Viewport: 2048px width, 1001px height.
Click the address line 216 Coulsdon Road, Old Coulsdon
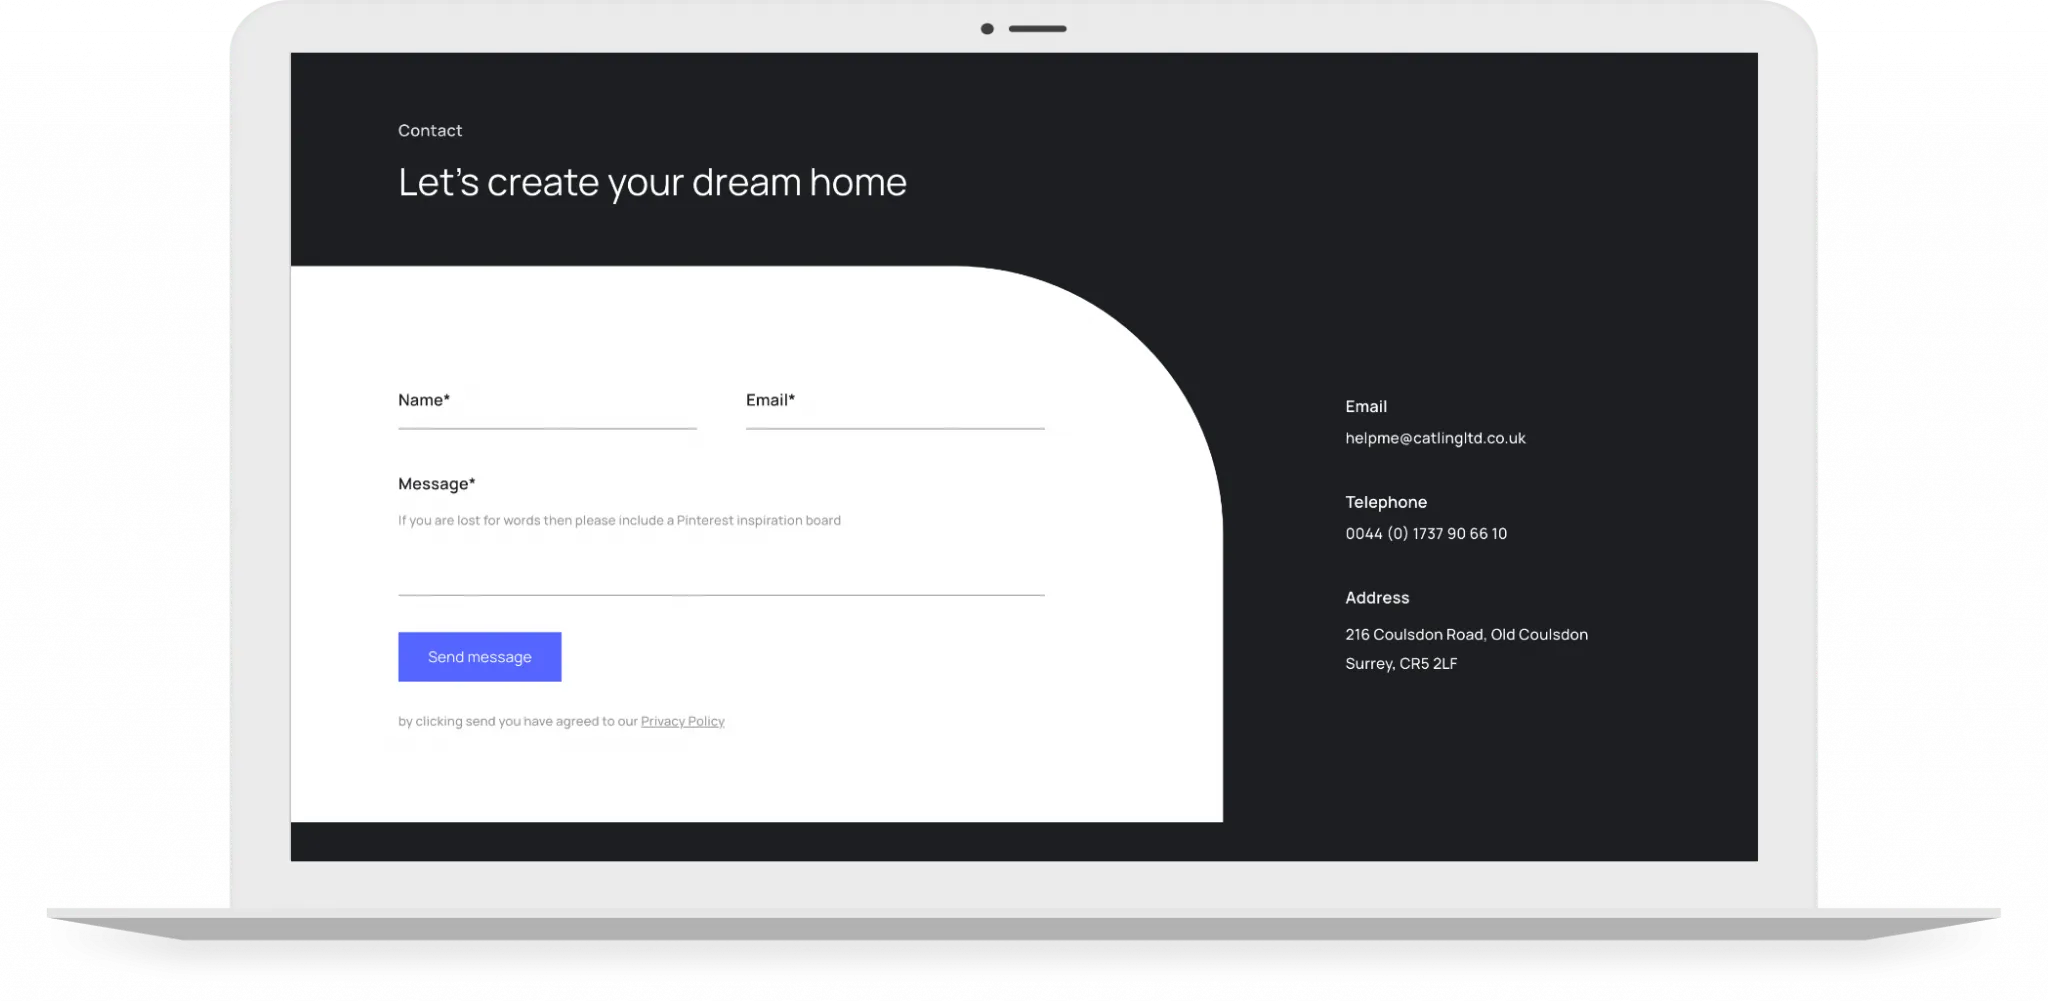tap(1466, 634)
